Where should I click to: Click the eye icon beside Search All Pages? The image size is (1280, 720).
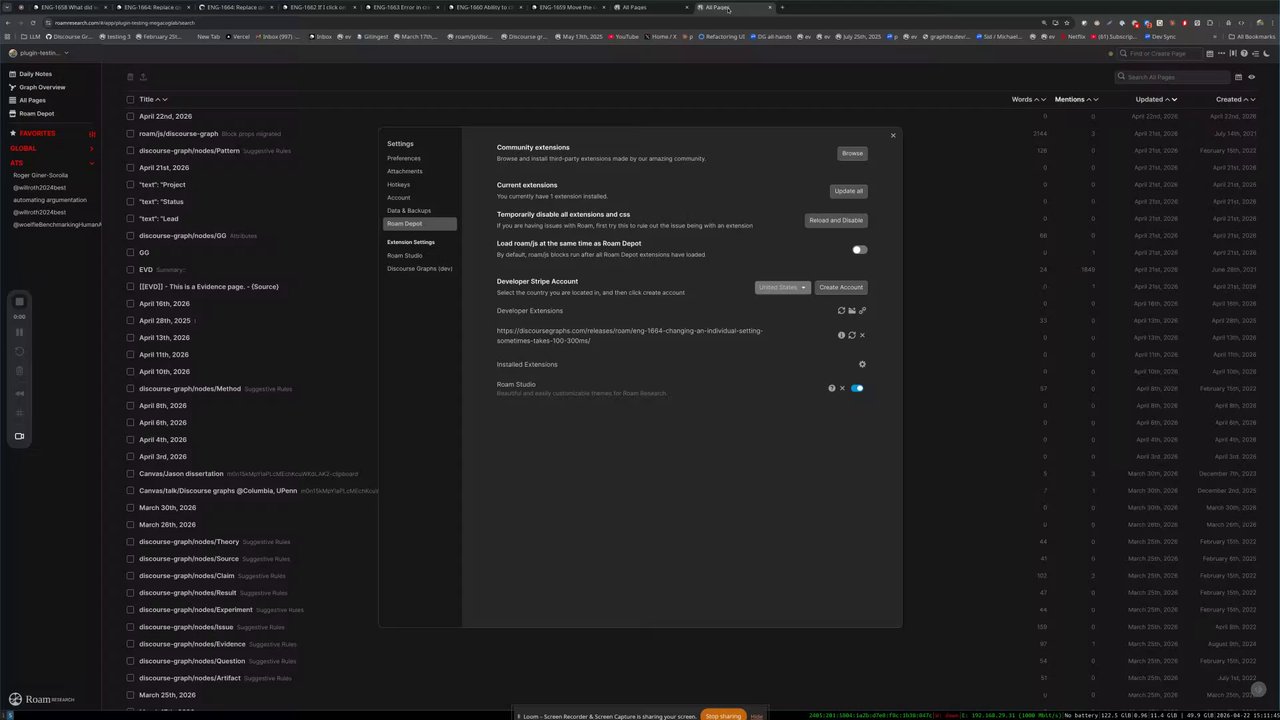coord(1251,77)
